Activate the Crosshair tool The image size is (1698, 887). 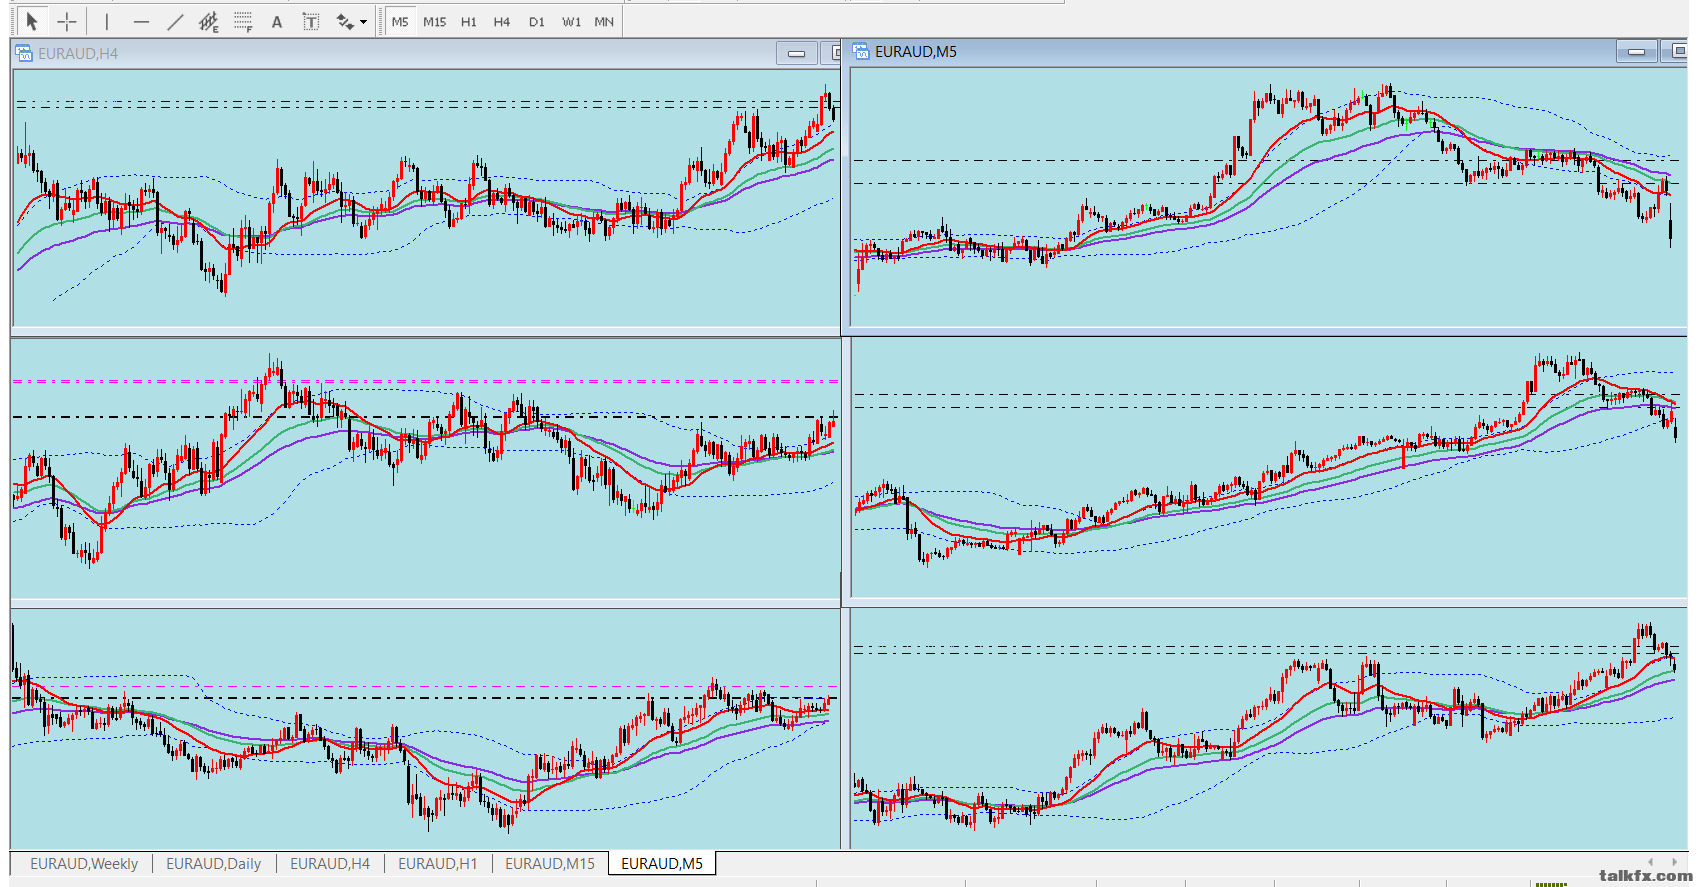click(66, 21)
